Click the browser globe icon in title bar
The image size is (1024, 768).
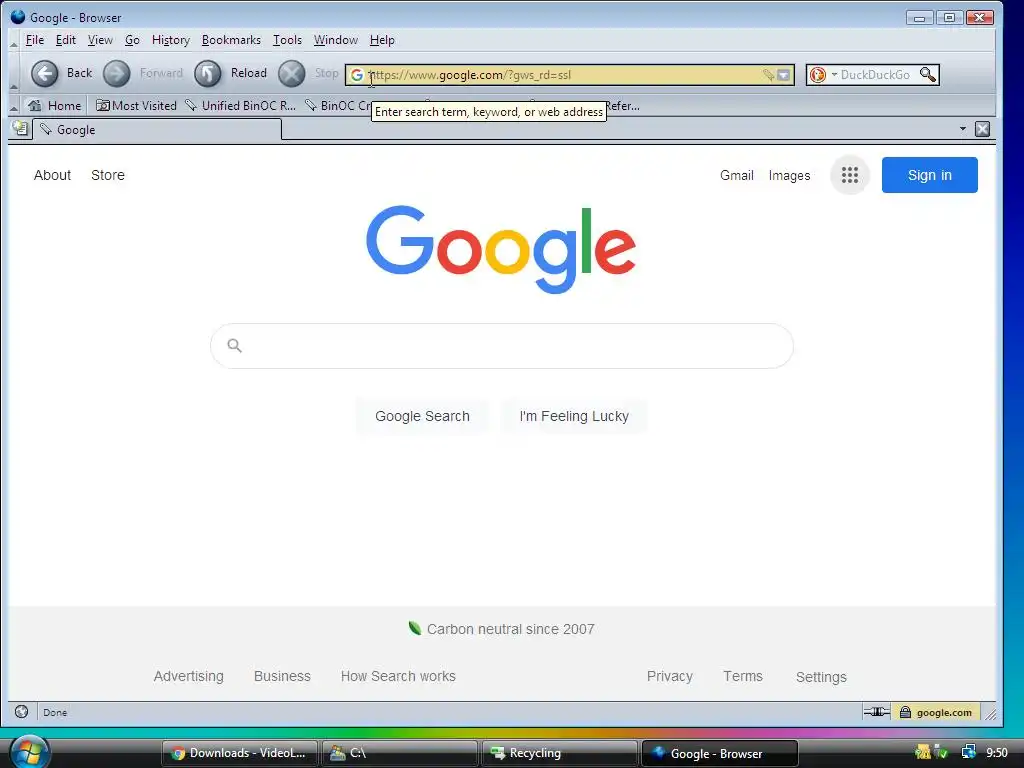(x=18, y=17)
